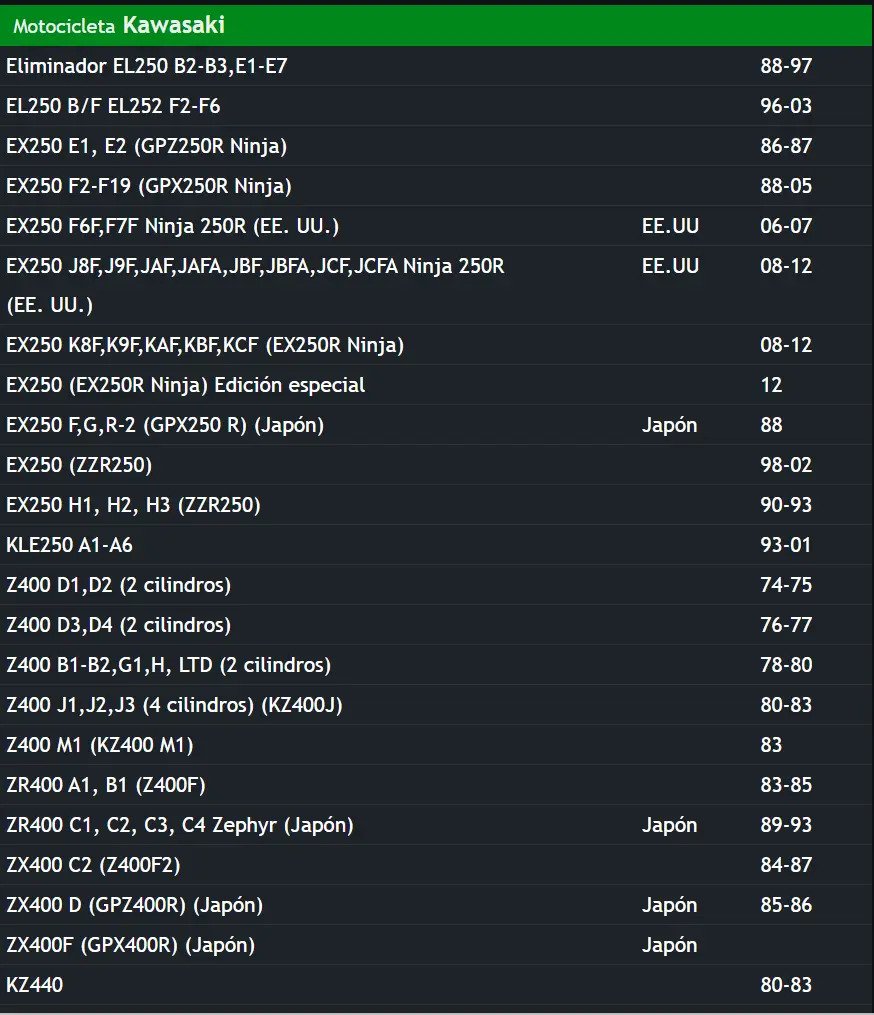Click the Z400 M1 (KZ400 M1) entry
This screenshot has height=1015, width=874.
coord(436,745)
